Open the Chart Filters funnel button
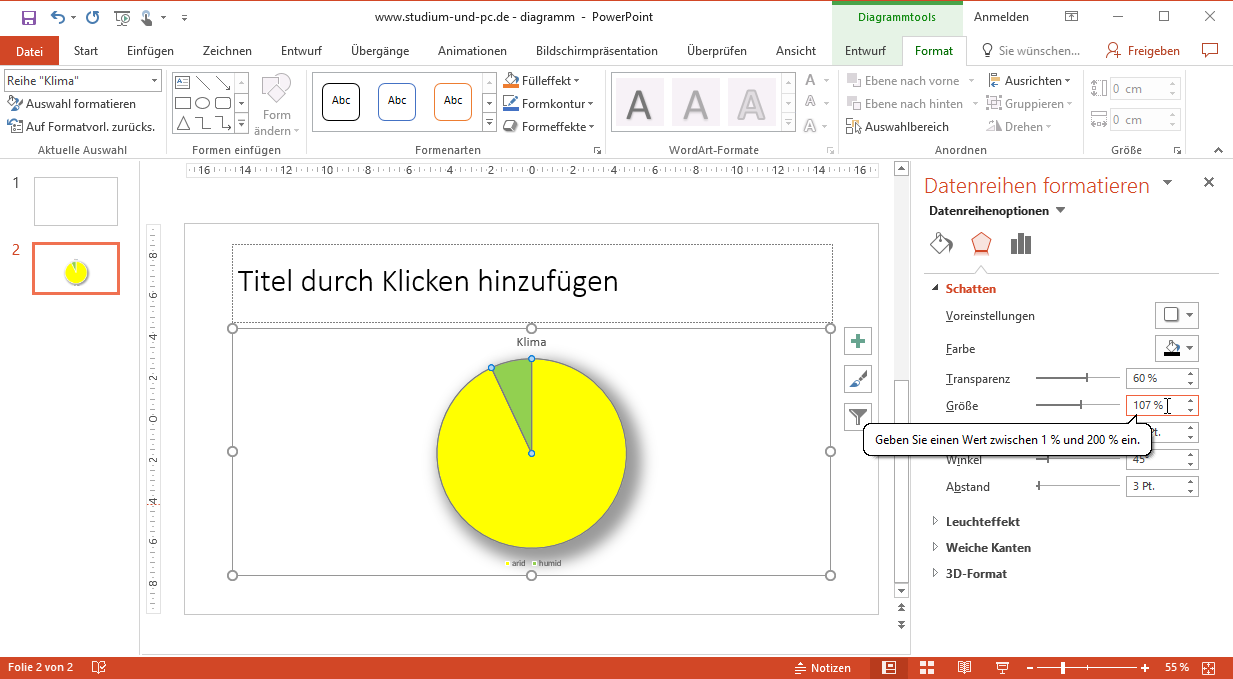The image size is (1233, 679). point(858,416)
